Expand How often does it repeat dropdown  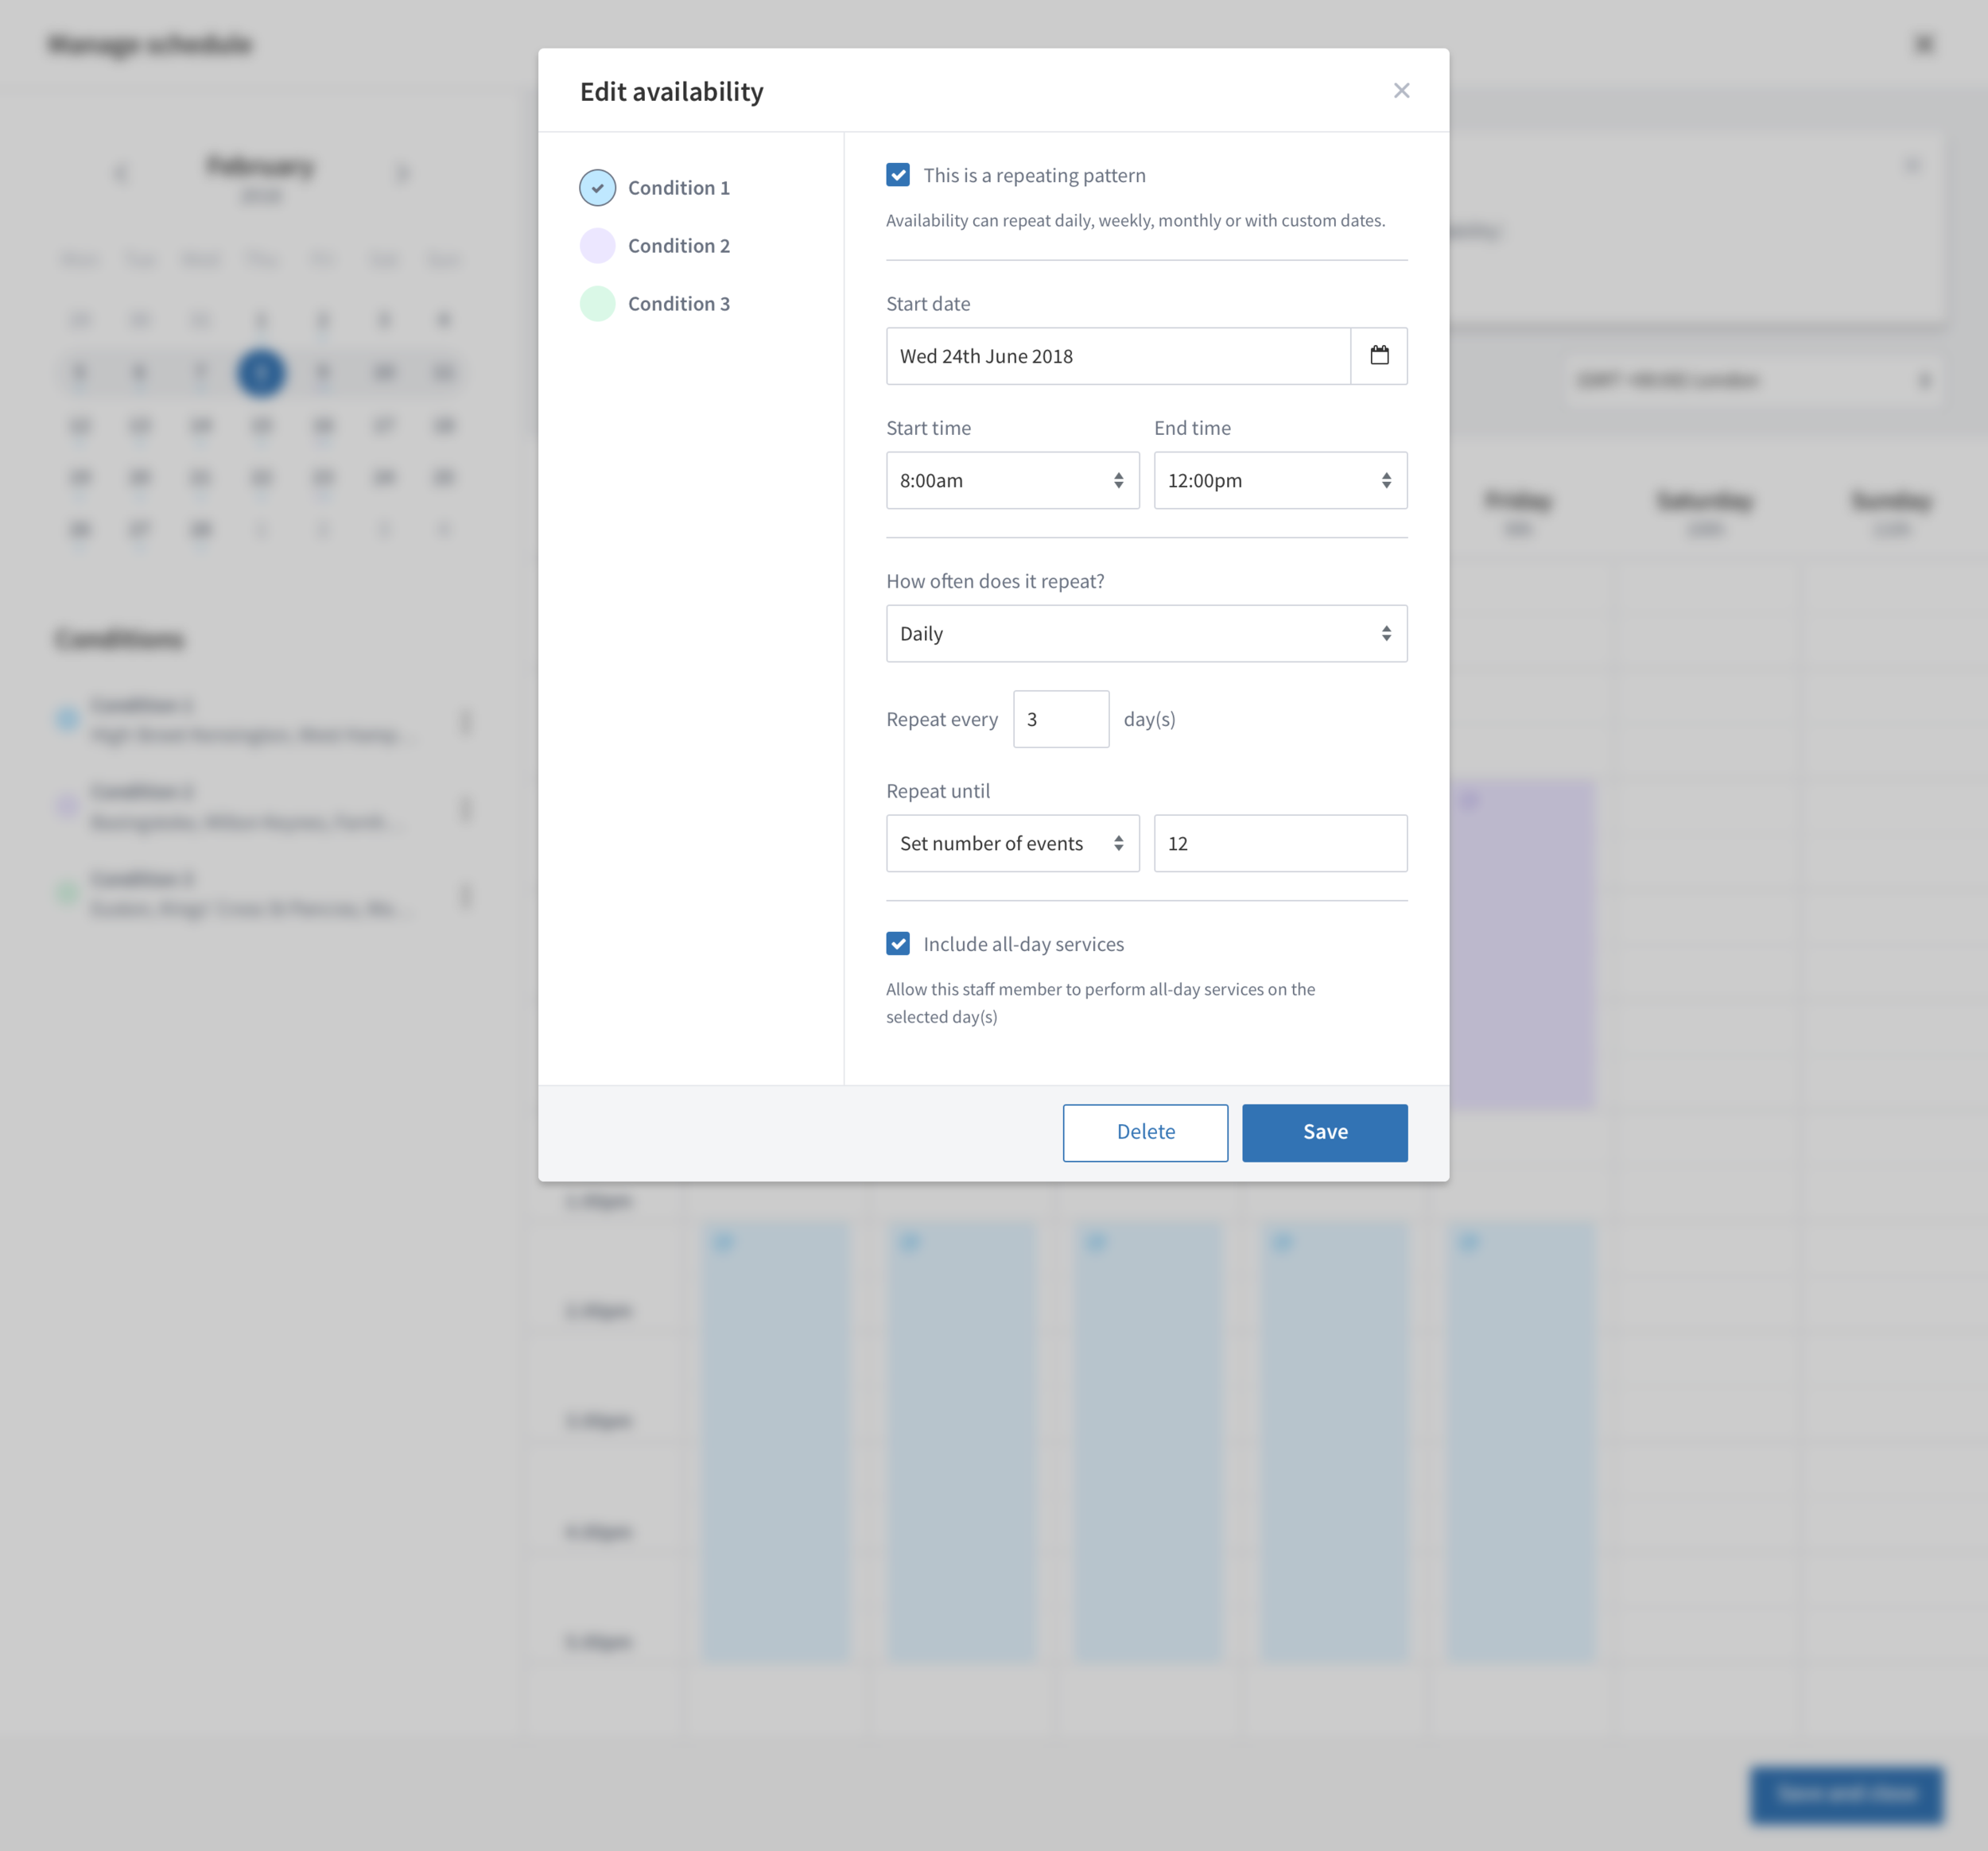[x=1145, y=634]
